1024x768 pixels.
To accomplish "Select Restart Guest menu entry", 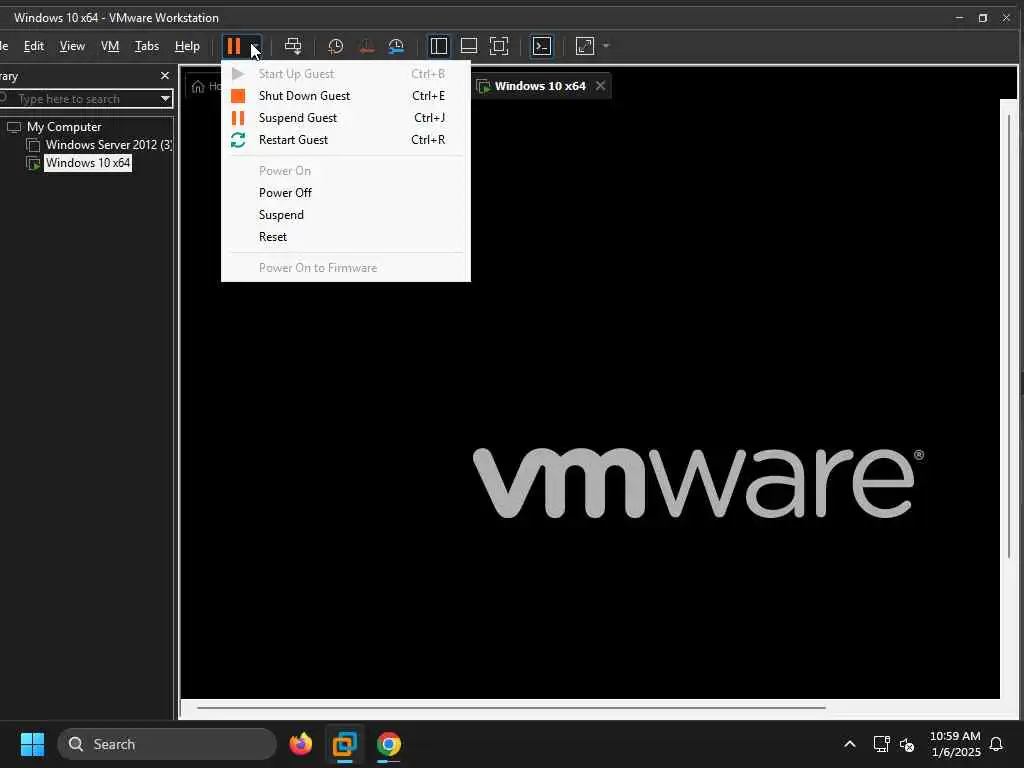I will [x=345, y=140].
